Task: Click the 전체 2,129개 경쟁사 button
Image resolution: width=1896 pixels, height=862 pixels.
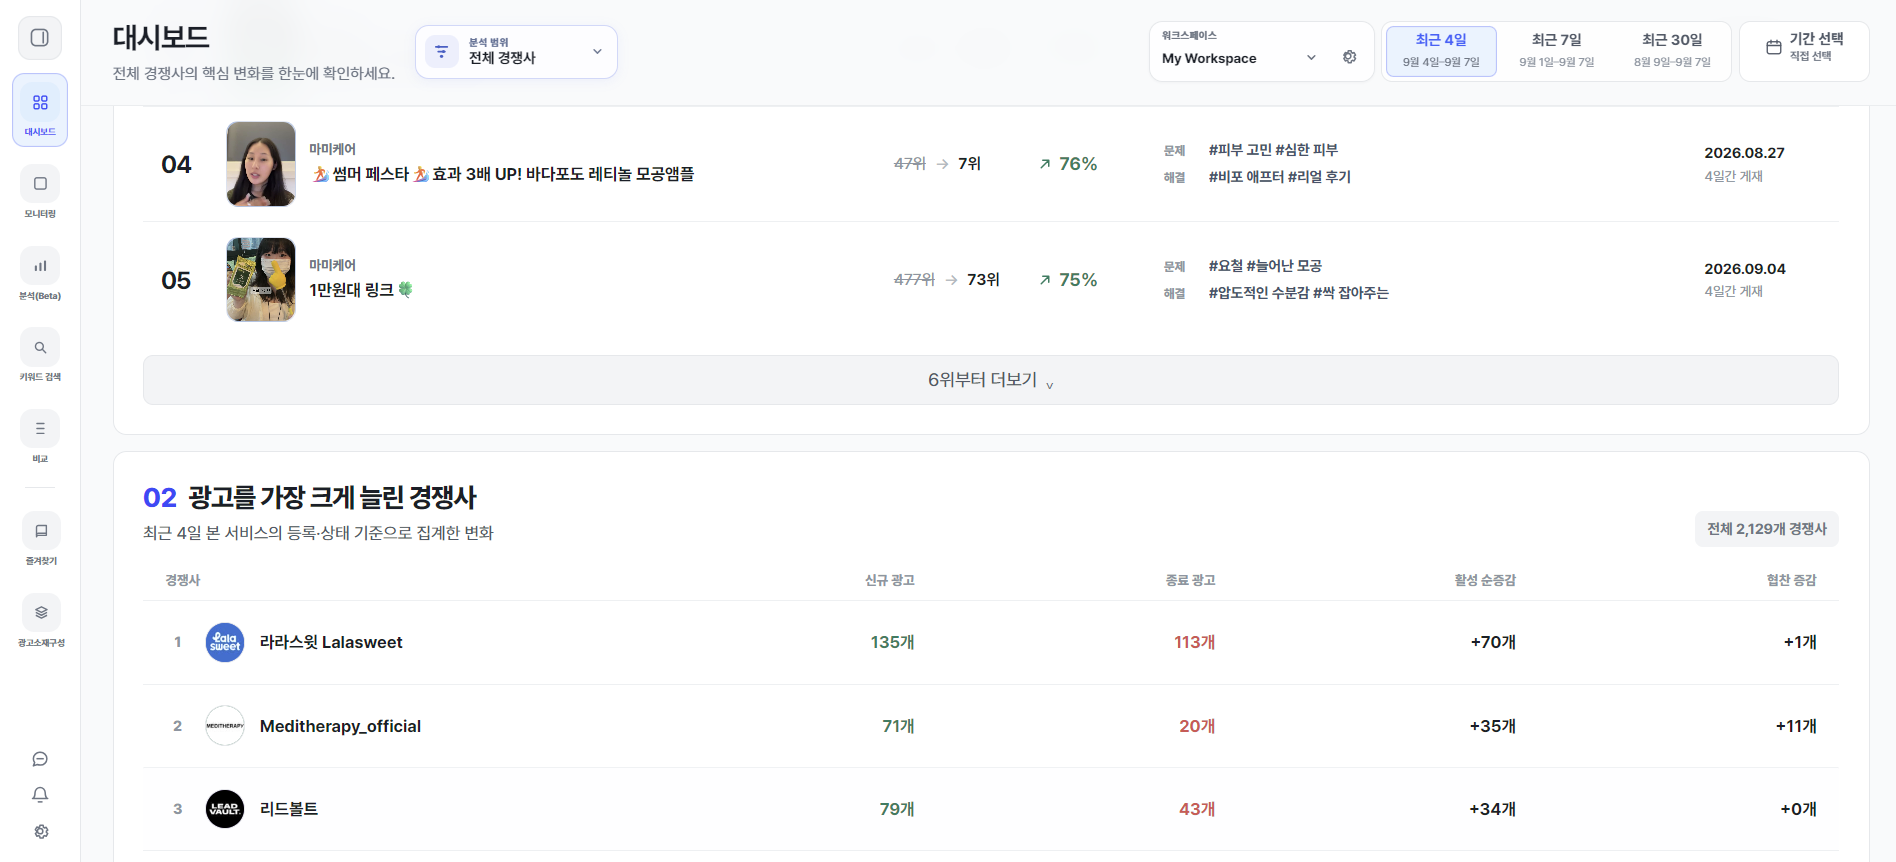Action: point(1766,529)
